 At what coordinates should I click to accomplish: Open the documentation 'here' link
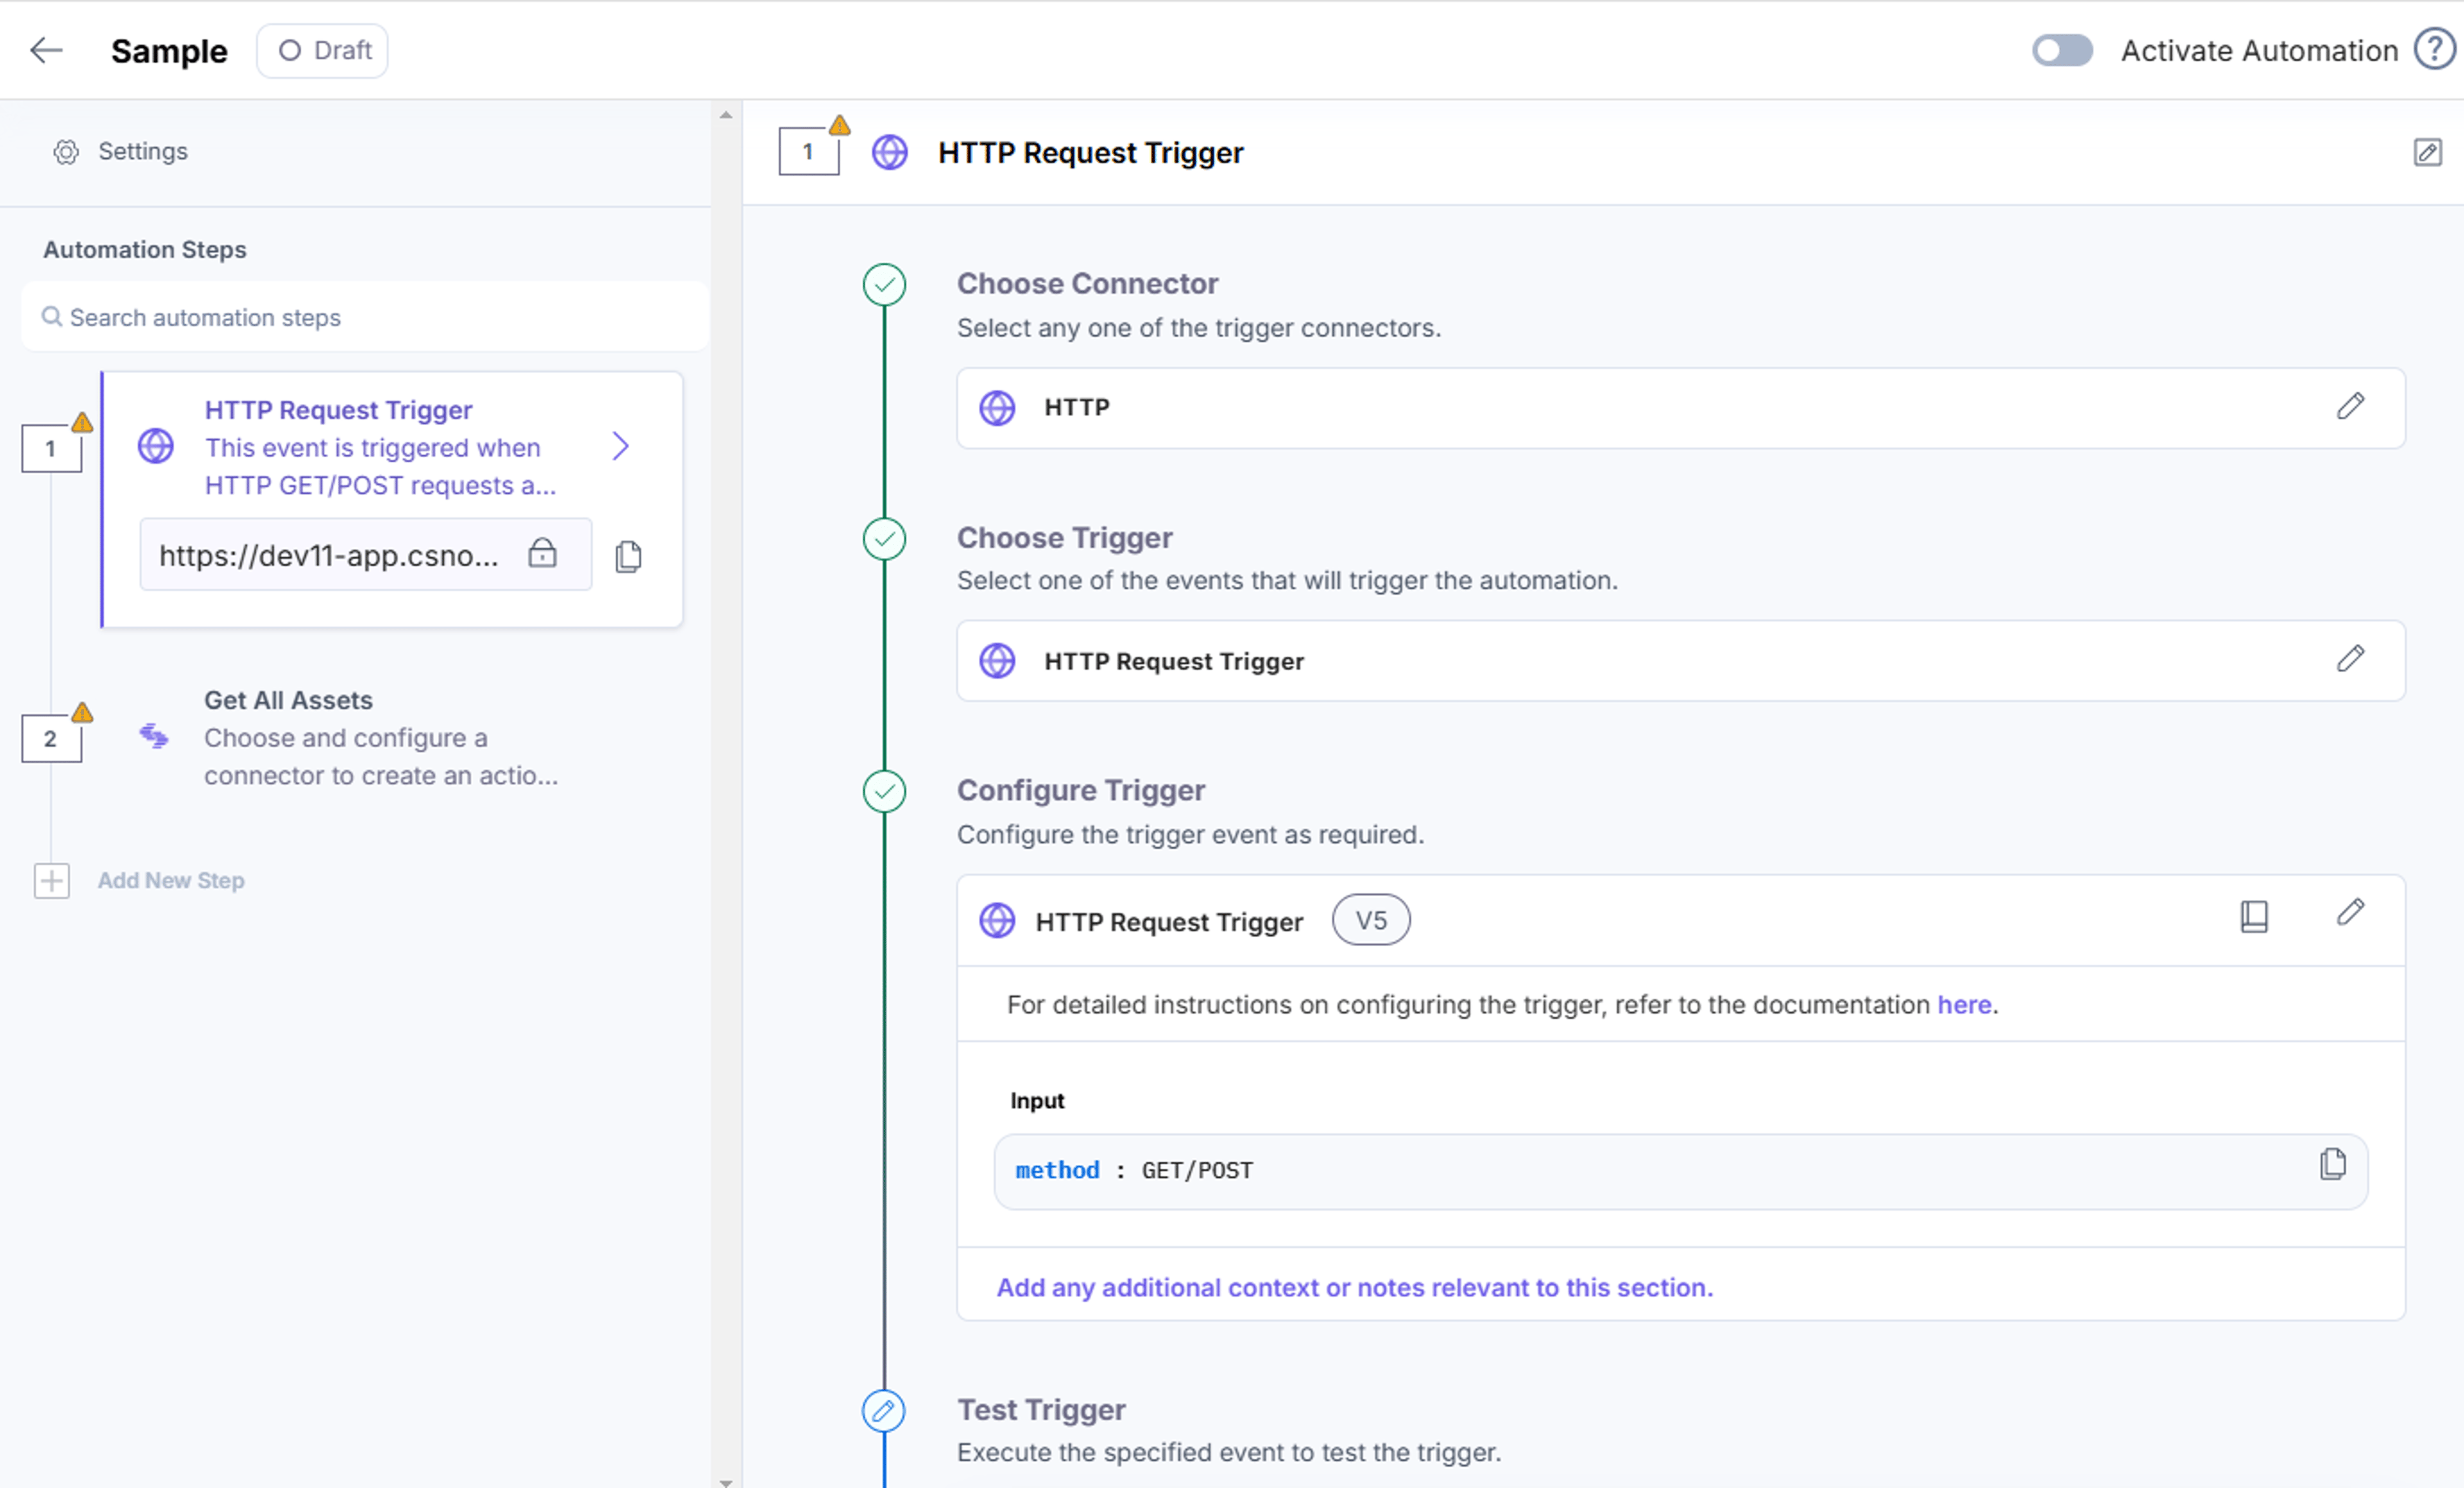click(1964, 1004)
